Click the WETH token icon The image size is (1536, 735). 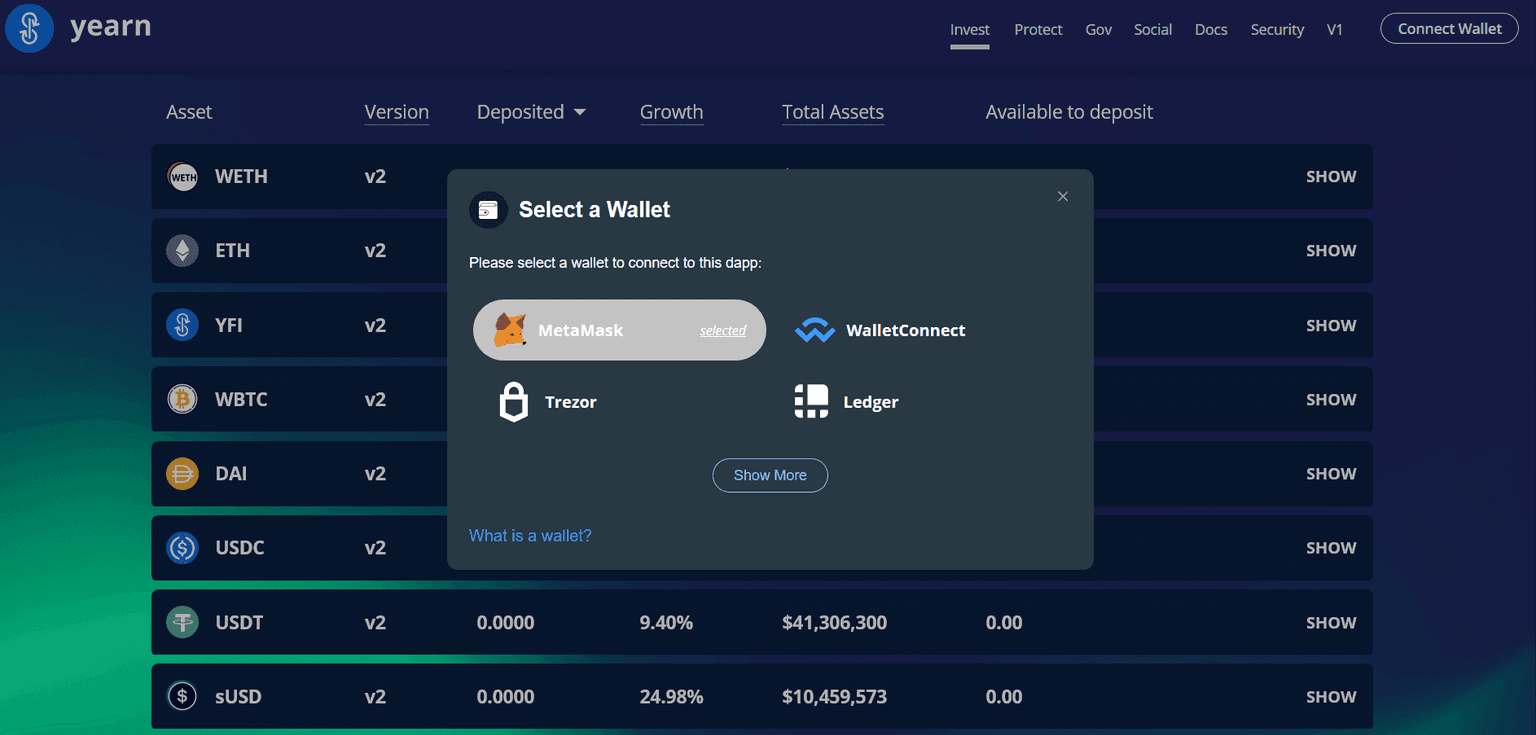(x=182, y=177)
